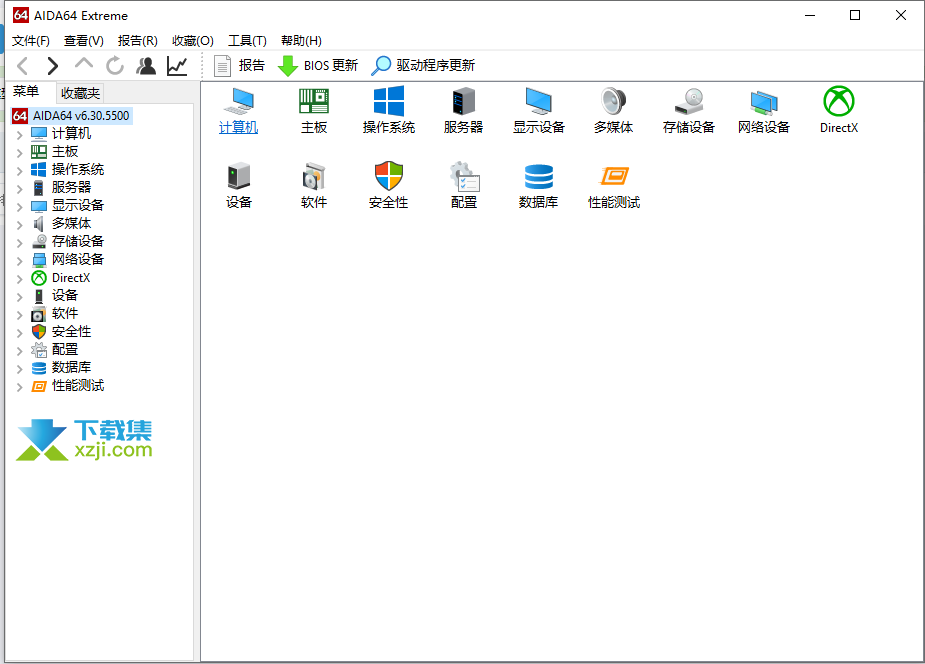Expand the DirectX tree node
The height and width of the screenshot is (664, 925).
[x=19, y=278]
